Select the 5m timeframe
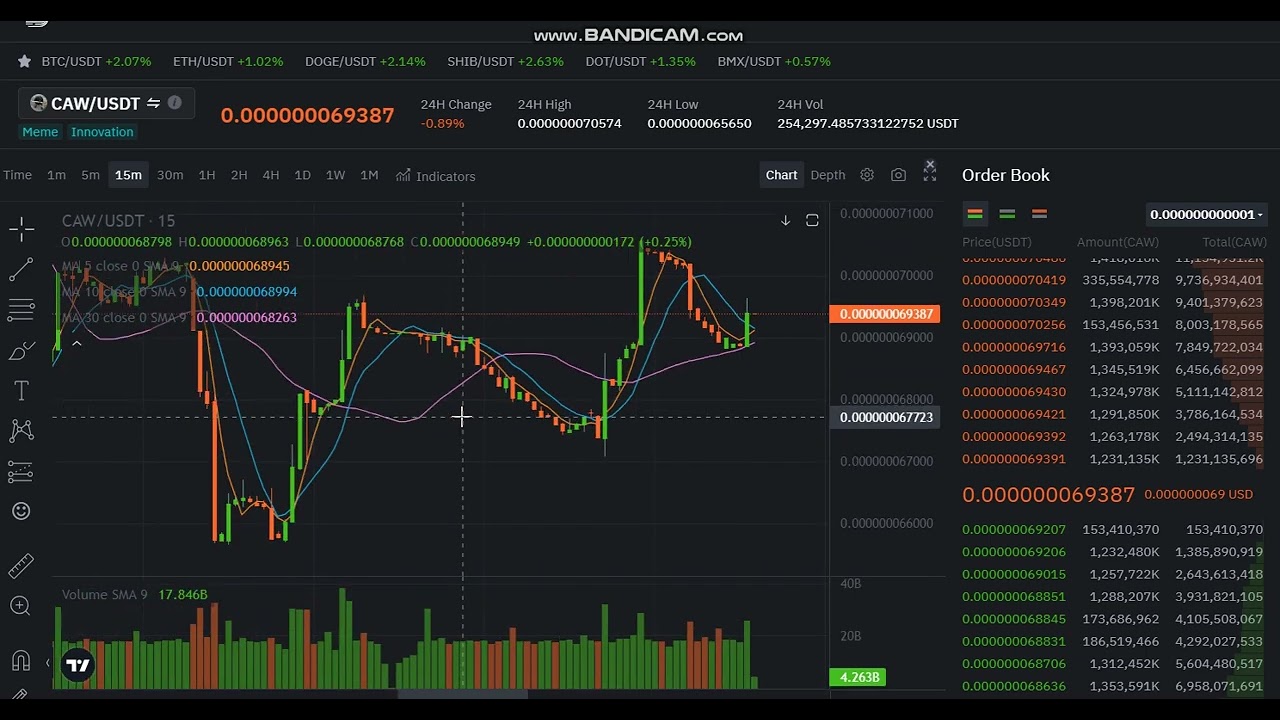The image size is (1280, 720). (x=90, y=175)
